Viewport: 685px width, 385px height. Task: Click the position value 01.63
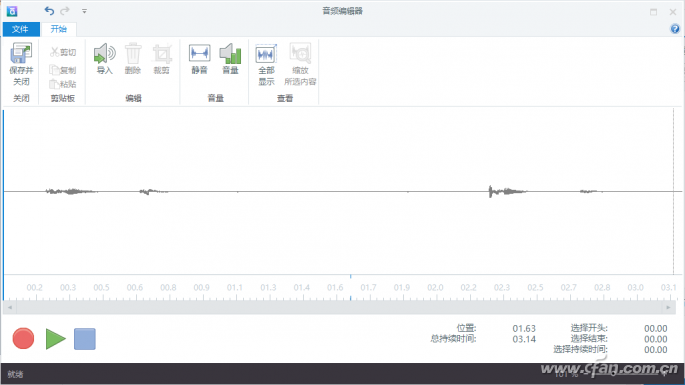[x=524, y=328]
